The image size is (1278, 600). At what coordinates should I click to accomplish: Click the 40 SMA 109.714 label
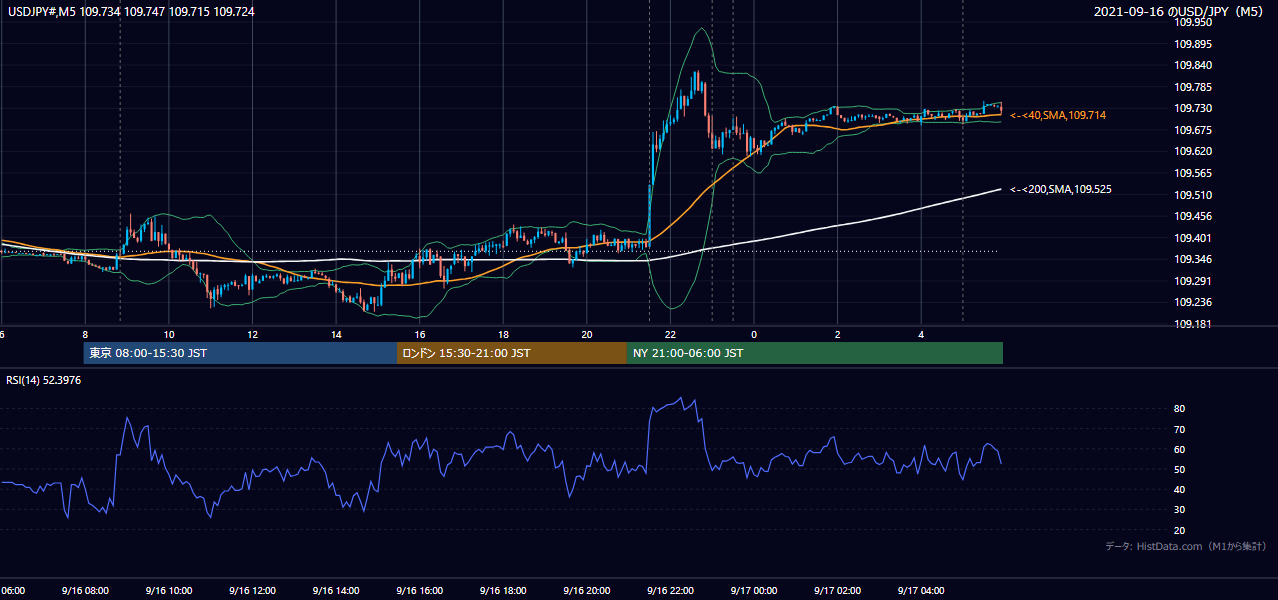coord(1058,116)
